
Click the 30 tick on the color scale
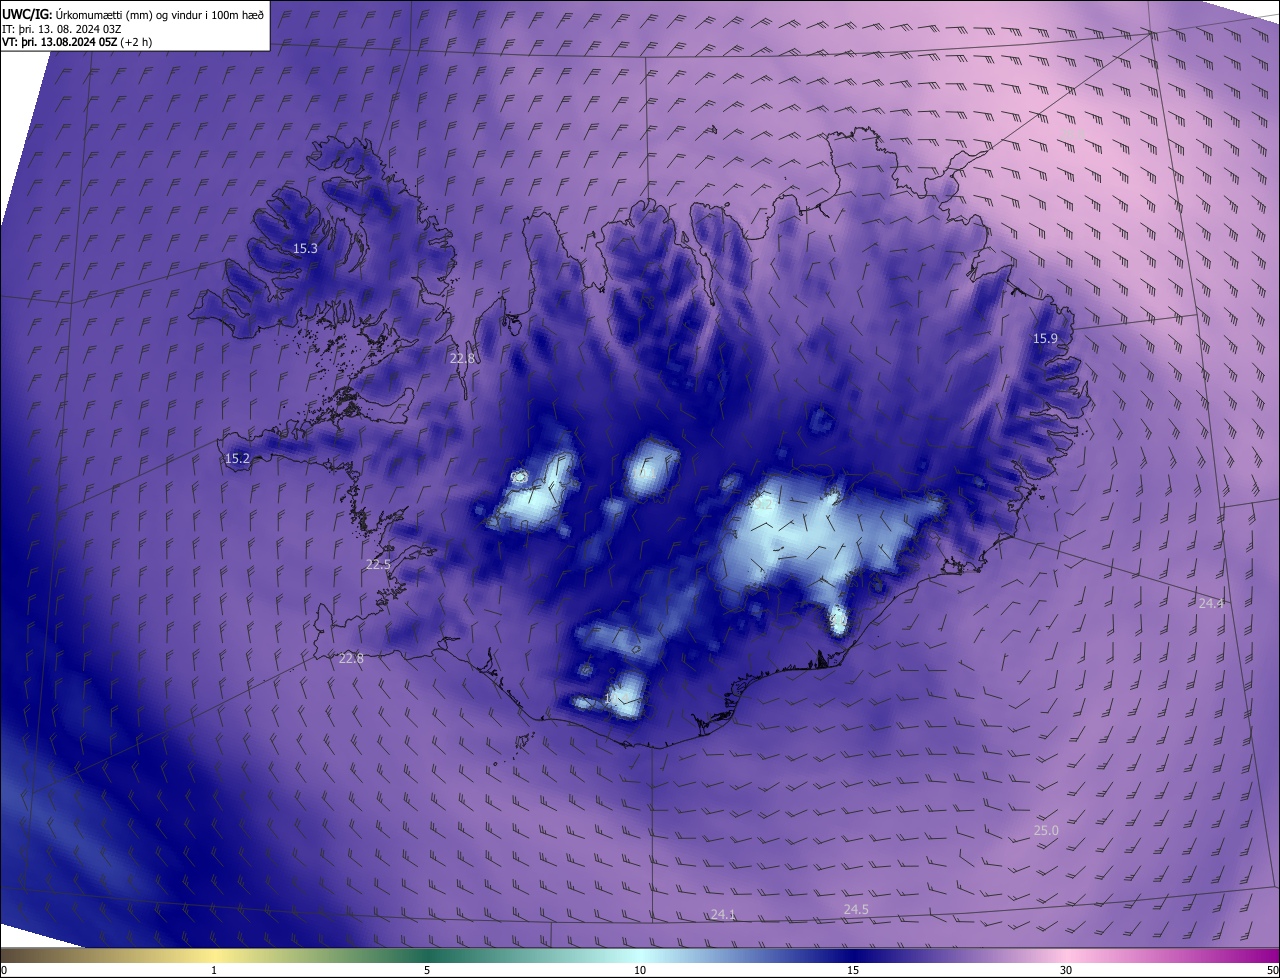(1066, 970)
